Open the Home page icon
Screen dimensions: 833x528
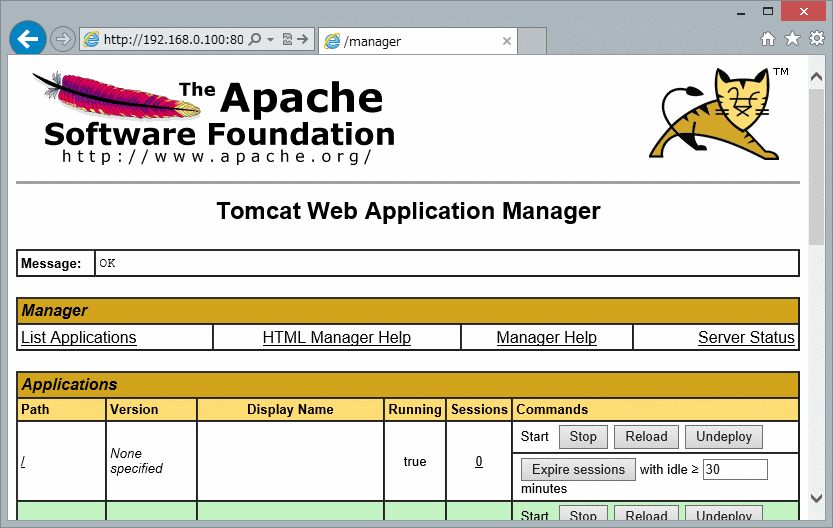pos(768,39)
